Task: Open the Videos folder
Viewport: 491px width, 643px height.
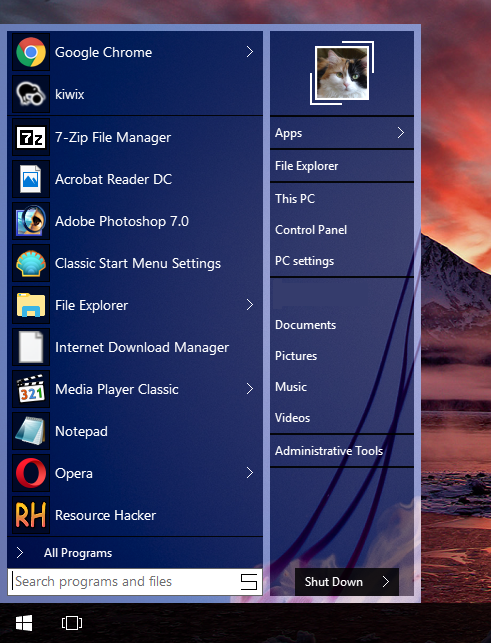Action: click(x=342, y=417)
